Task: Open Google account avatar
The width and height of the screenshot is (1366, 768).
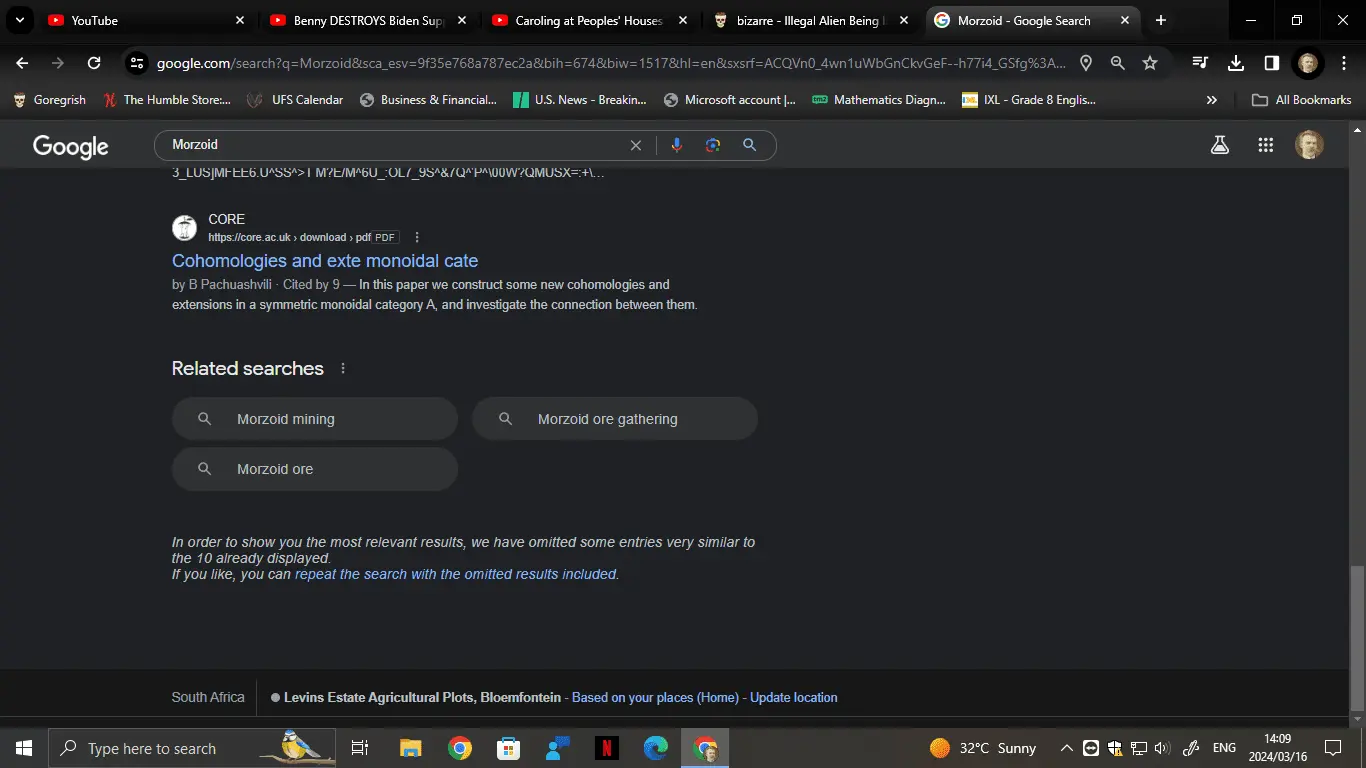Action: tap(1309, 145)
